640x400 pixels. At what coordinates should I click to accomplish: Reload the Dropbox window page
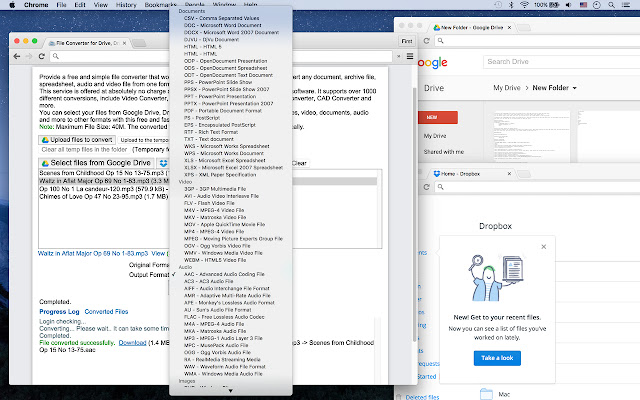click(427, 187)
